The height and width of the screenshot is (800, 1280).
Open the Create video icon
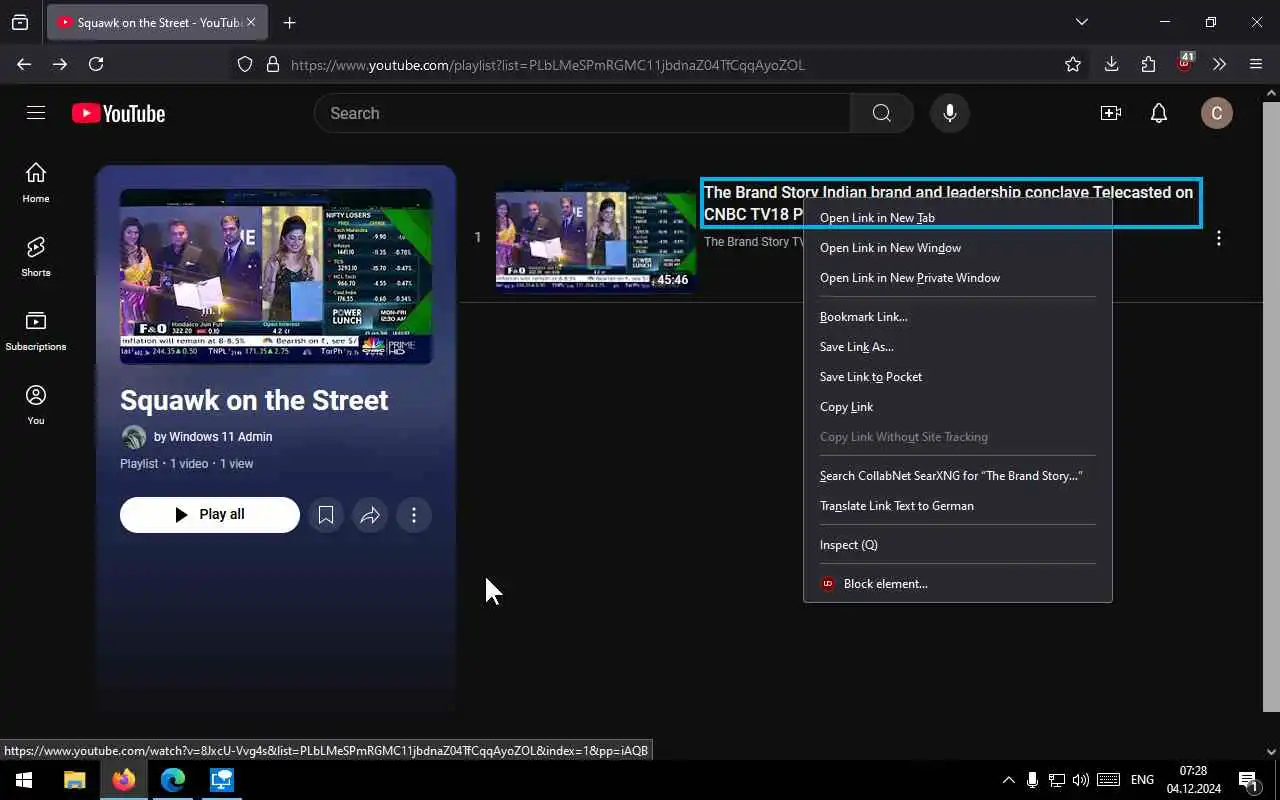click(1110, 113)
